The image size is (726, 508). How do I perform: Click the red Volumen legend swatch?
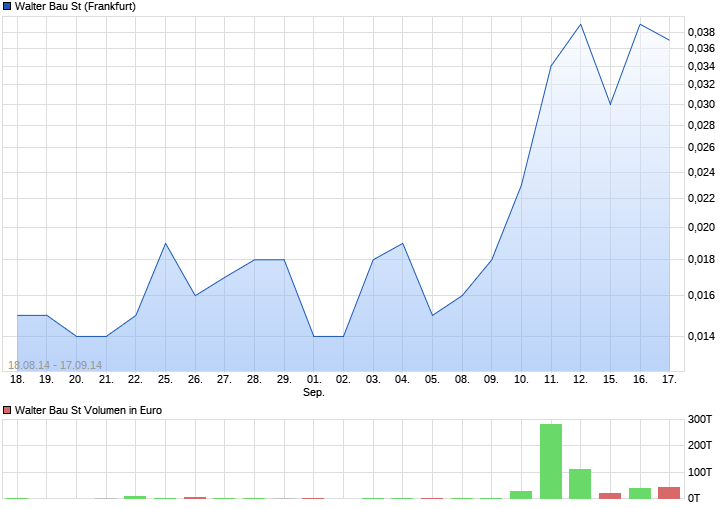[7, 410]
